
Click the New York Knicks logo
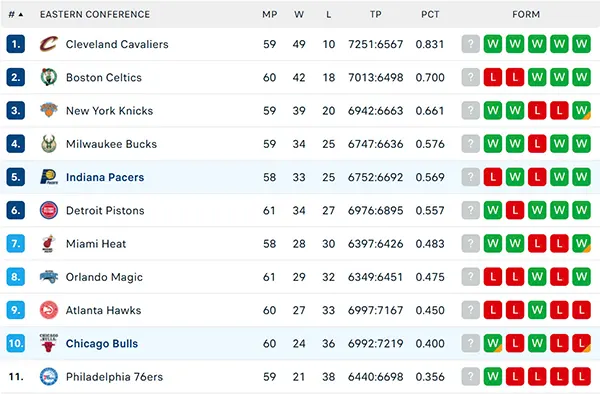(x=49, y=110)
